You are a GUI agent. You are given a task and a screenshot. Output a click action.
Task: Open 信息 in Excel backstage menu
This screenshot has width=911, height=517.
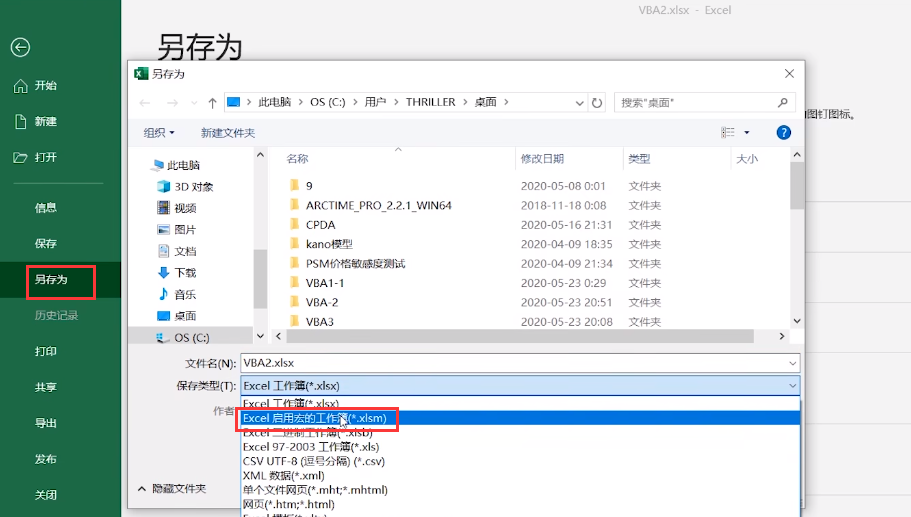point(45,207)
